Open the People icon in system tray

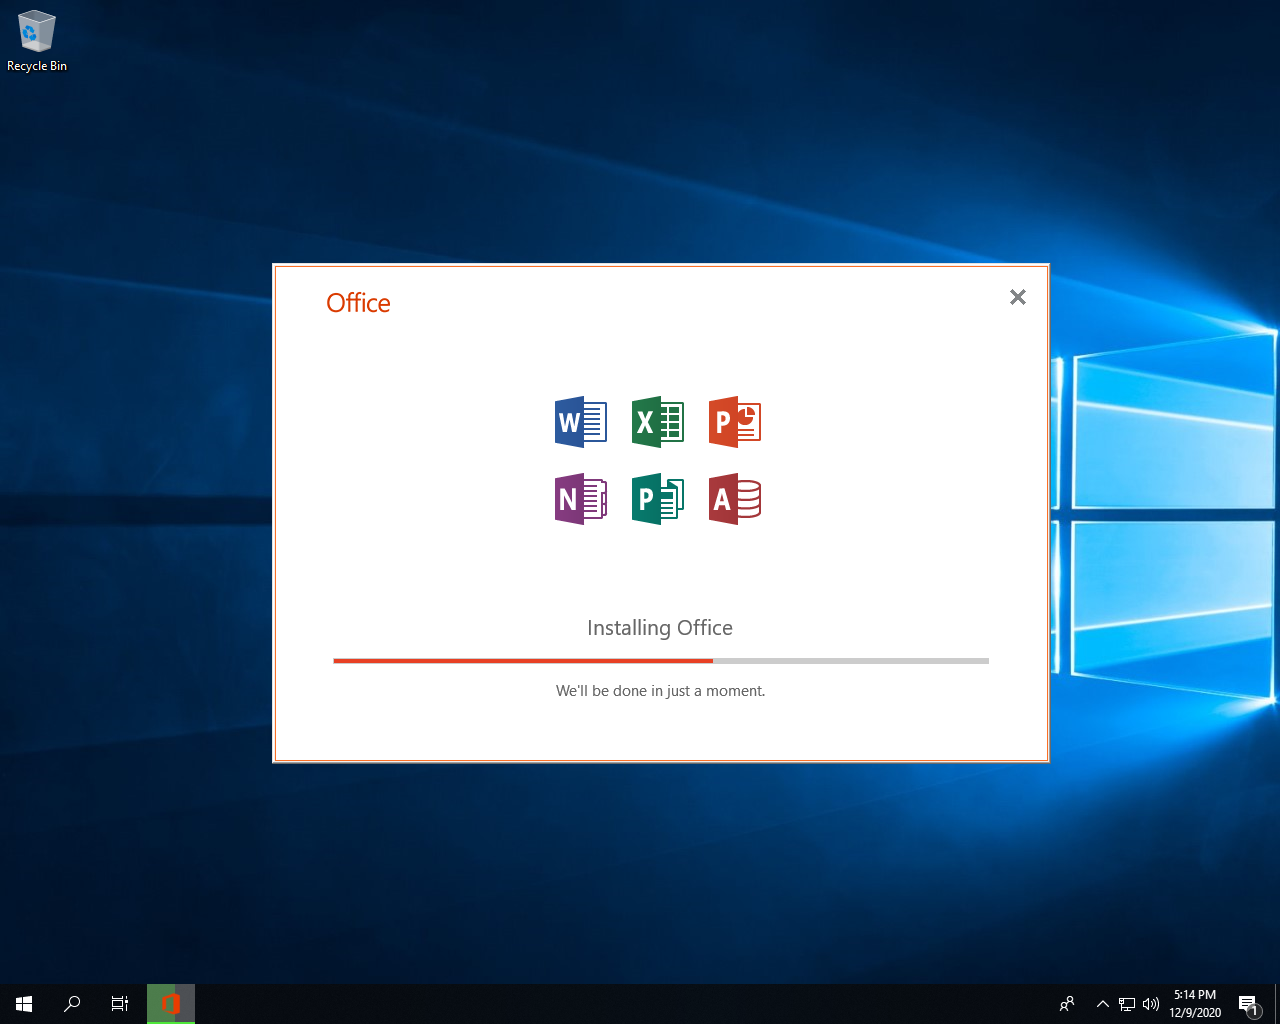tap(1067, 1004)
